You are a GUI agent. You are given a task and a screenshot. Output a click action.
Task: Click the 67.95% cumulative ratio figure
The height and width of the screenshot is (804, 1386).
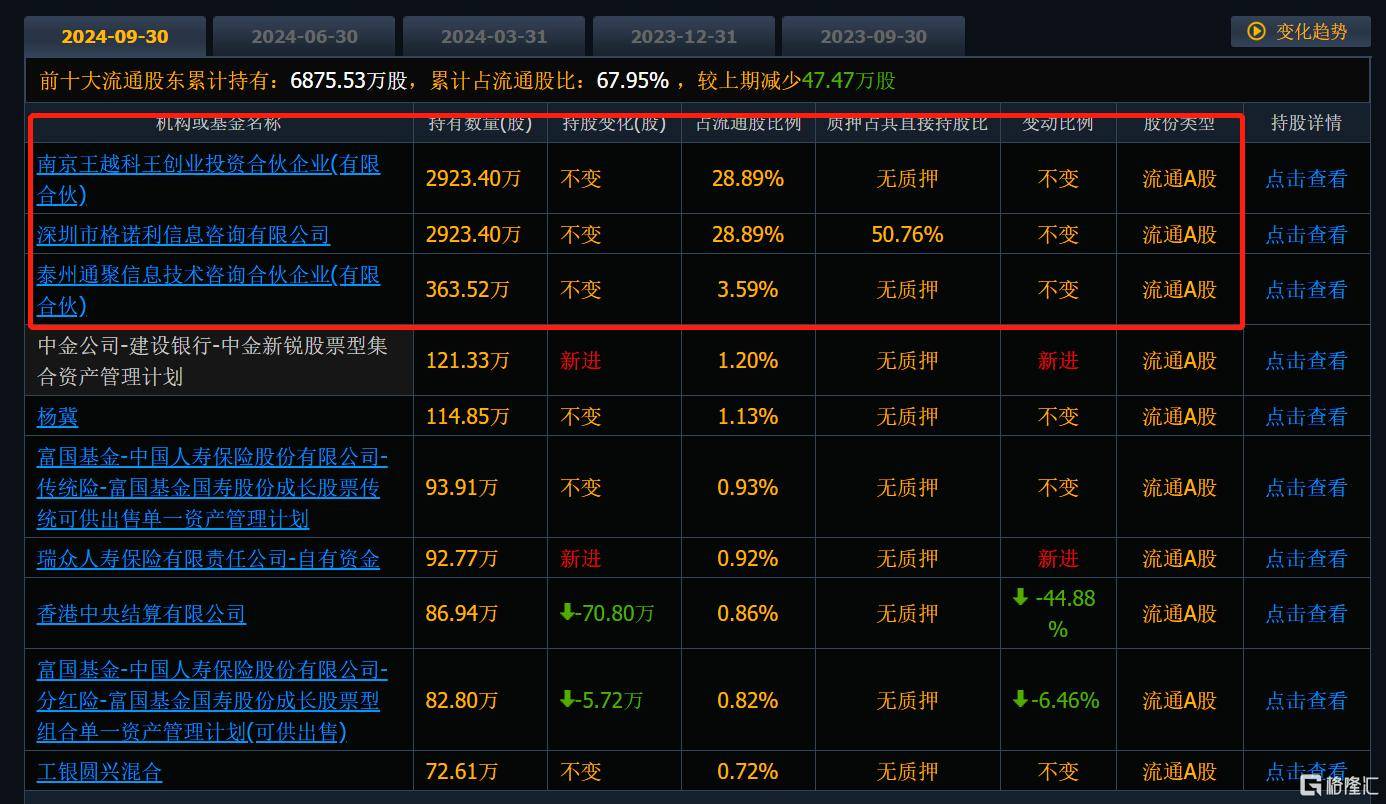[632, 81]
